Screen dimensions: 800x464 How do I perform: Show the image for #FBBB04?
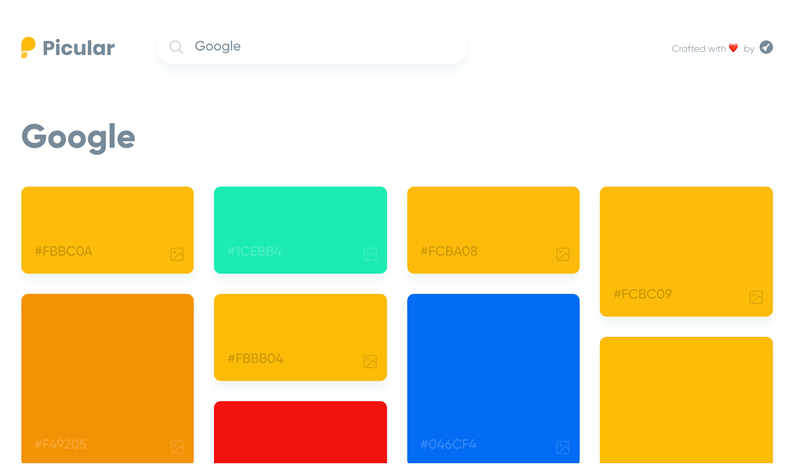[x=370, y=361]
